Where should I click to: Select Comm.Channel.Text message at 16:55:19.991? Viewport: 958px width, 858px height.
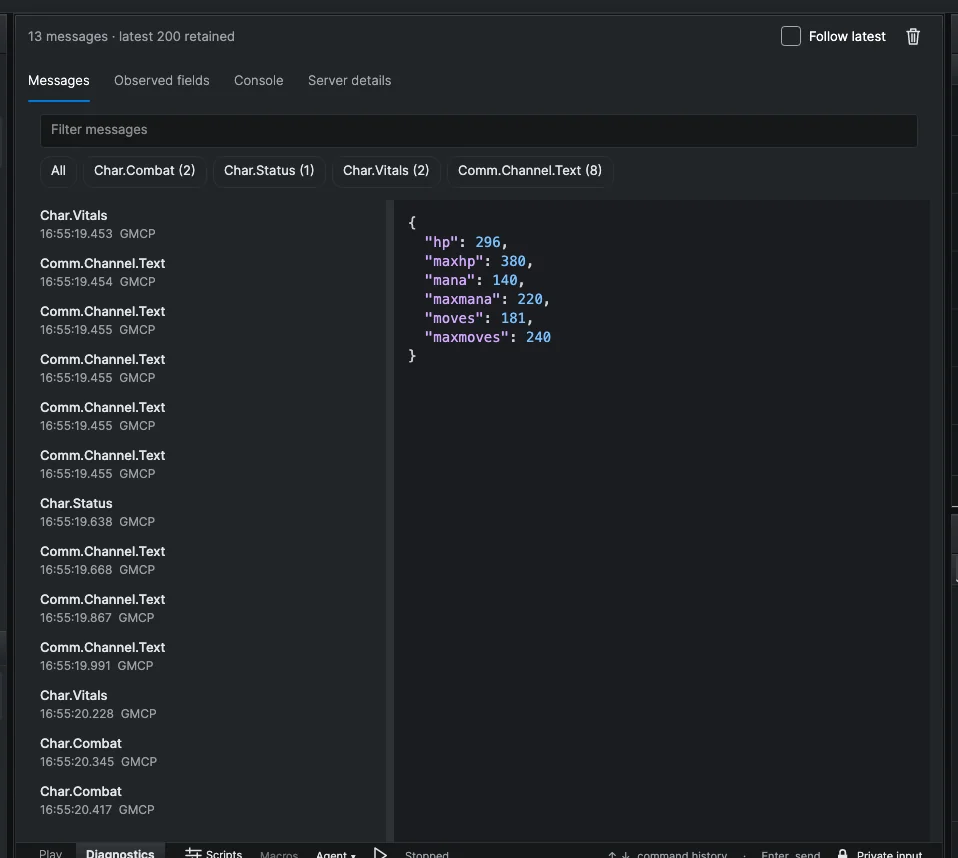coord(208,656)
